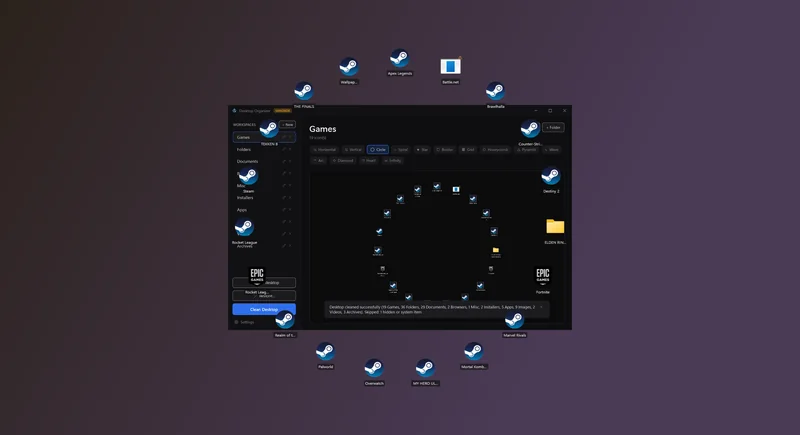
Task: Choose the Heart layout option
Action: (x=369, y=161)
